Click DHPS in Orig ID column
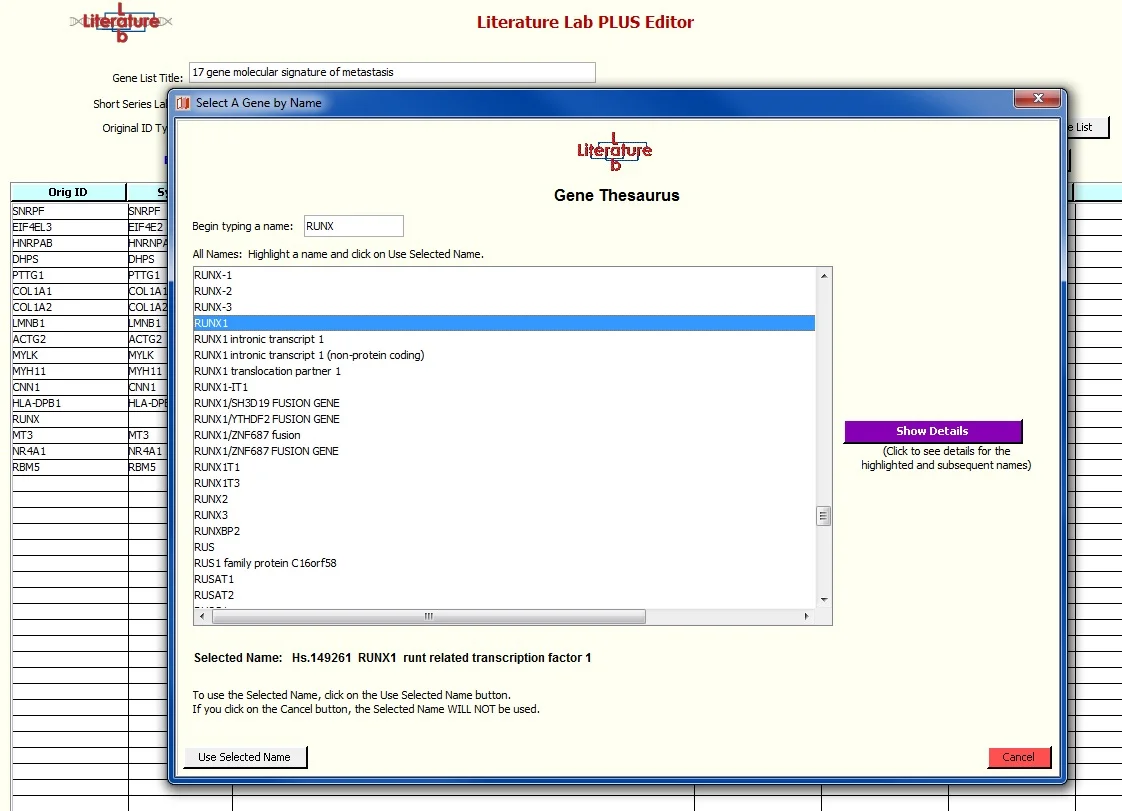The height and width of the screenshot is (811, 1122). point(69,259)
